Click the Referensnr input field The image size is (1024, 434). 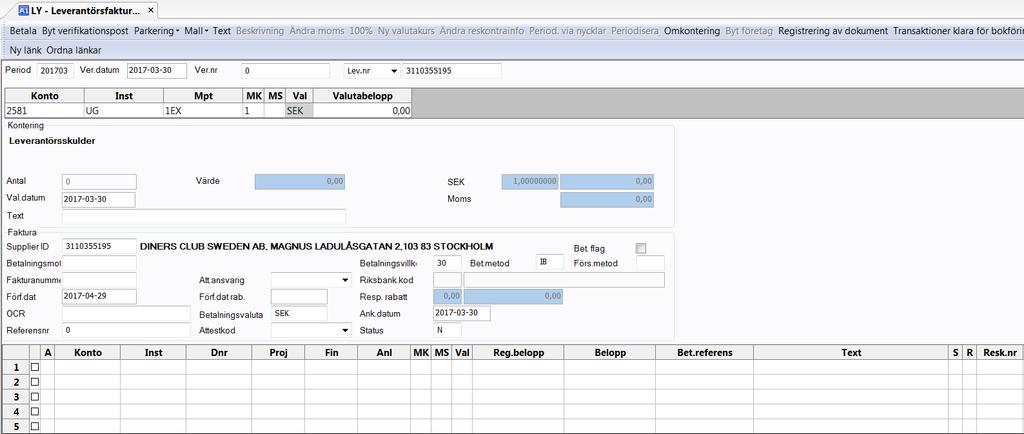tap(126, 330)
